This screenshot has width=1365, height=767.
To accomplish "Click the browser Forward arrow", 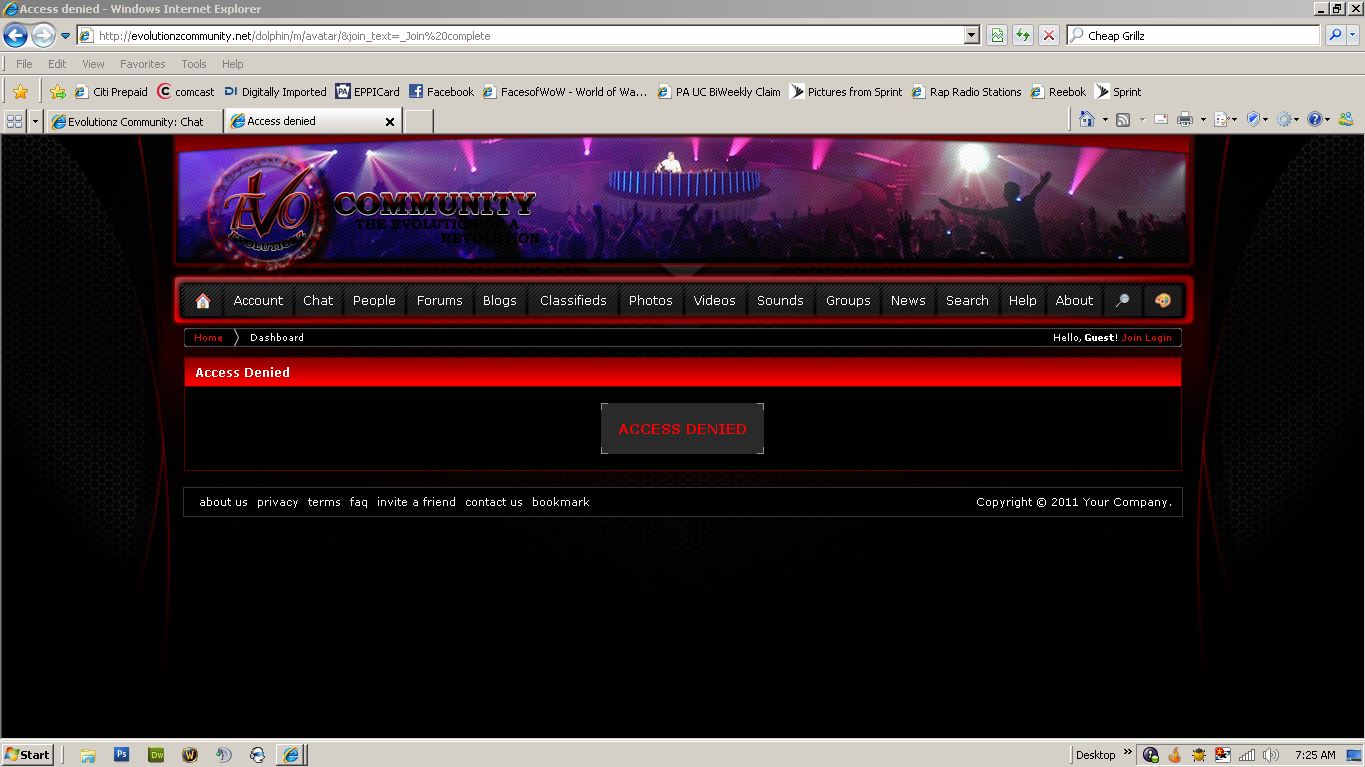I will coord(43,35).
